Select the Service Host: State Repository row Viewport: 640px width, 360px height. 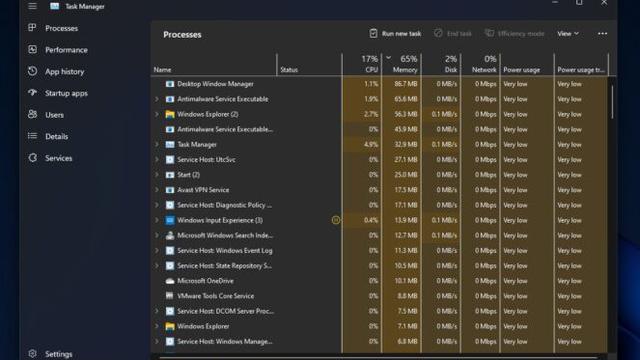coord(380,266)
